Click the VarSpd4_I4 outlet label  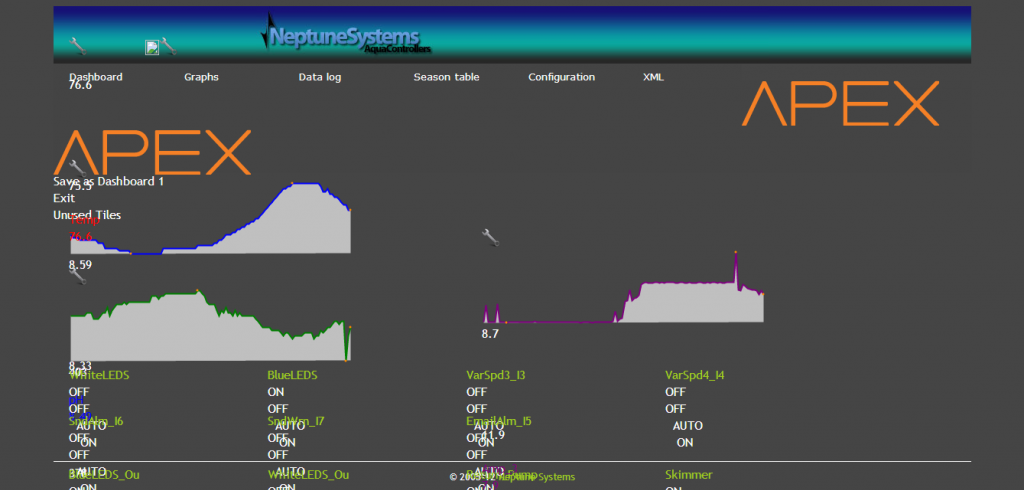(x=695, y=376)
